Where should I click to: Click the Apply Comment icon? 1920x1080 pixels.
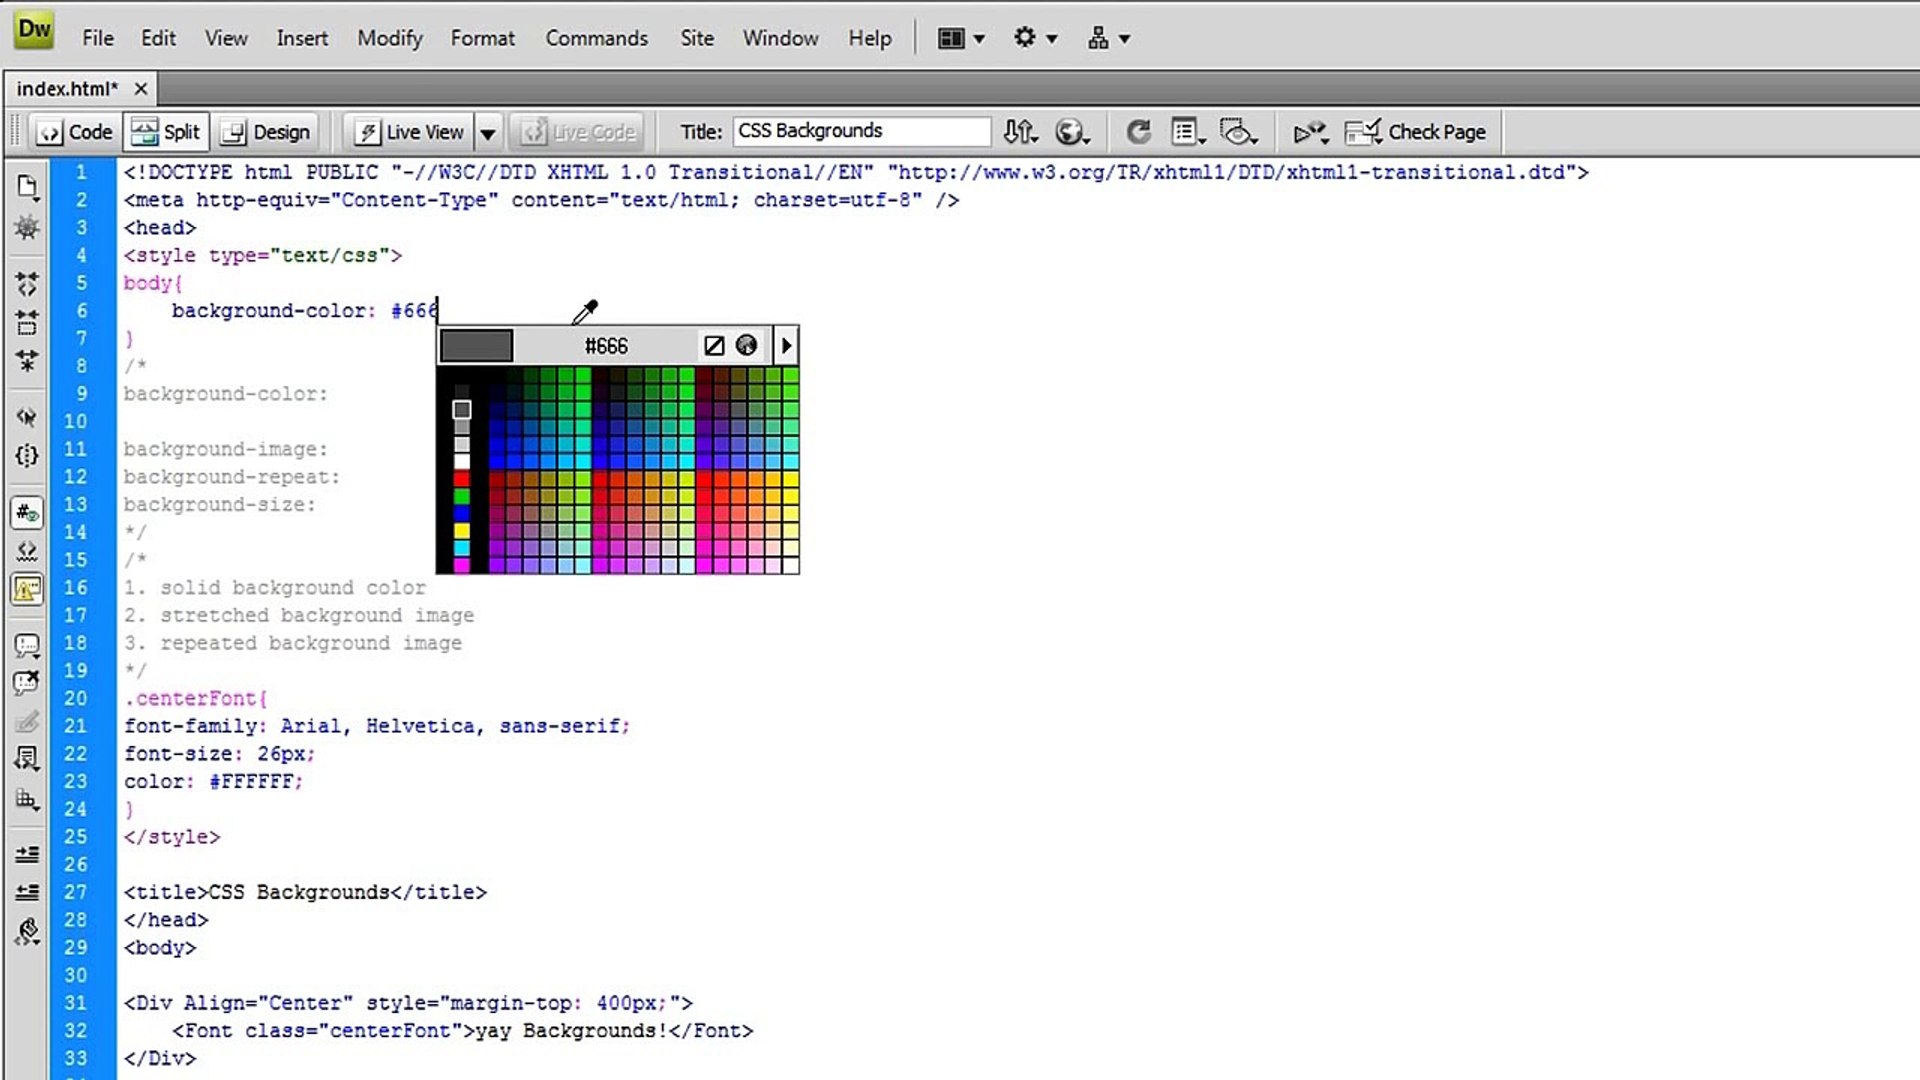[x=27, y=645]
